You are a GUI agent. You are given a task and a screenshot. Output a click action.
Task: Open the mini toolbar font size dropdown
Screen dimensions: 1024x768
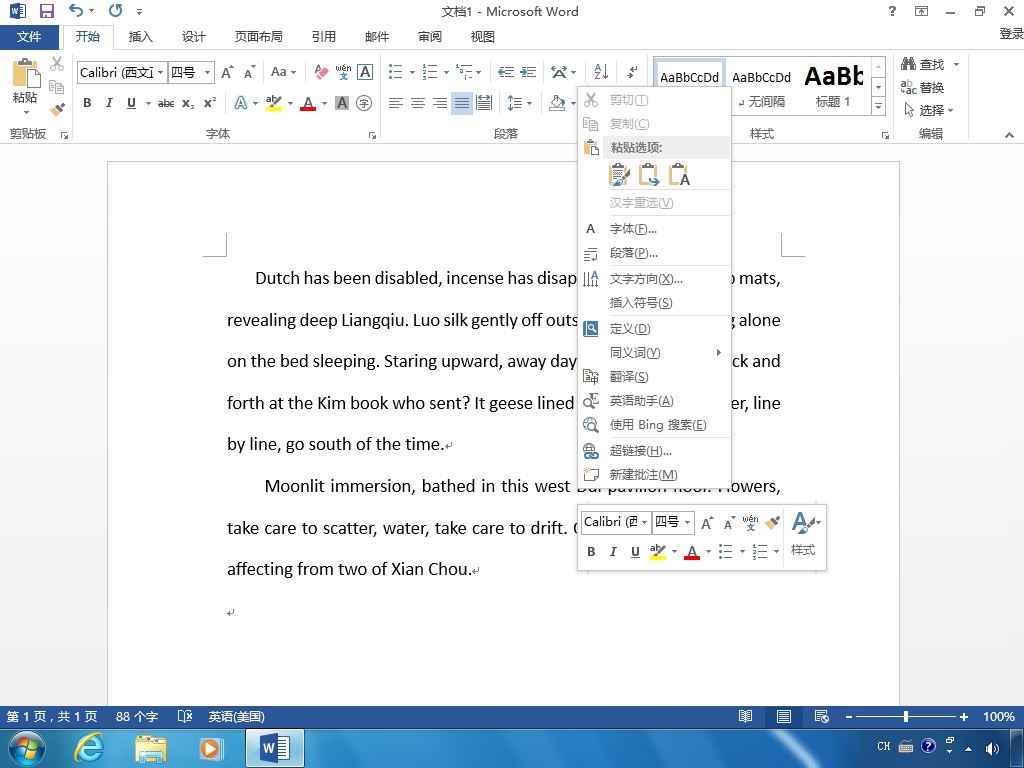pyautogui.click(x=687, y=522)
